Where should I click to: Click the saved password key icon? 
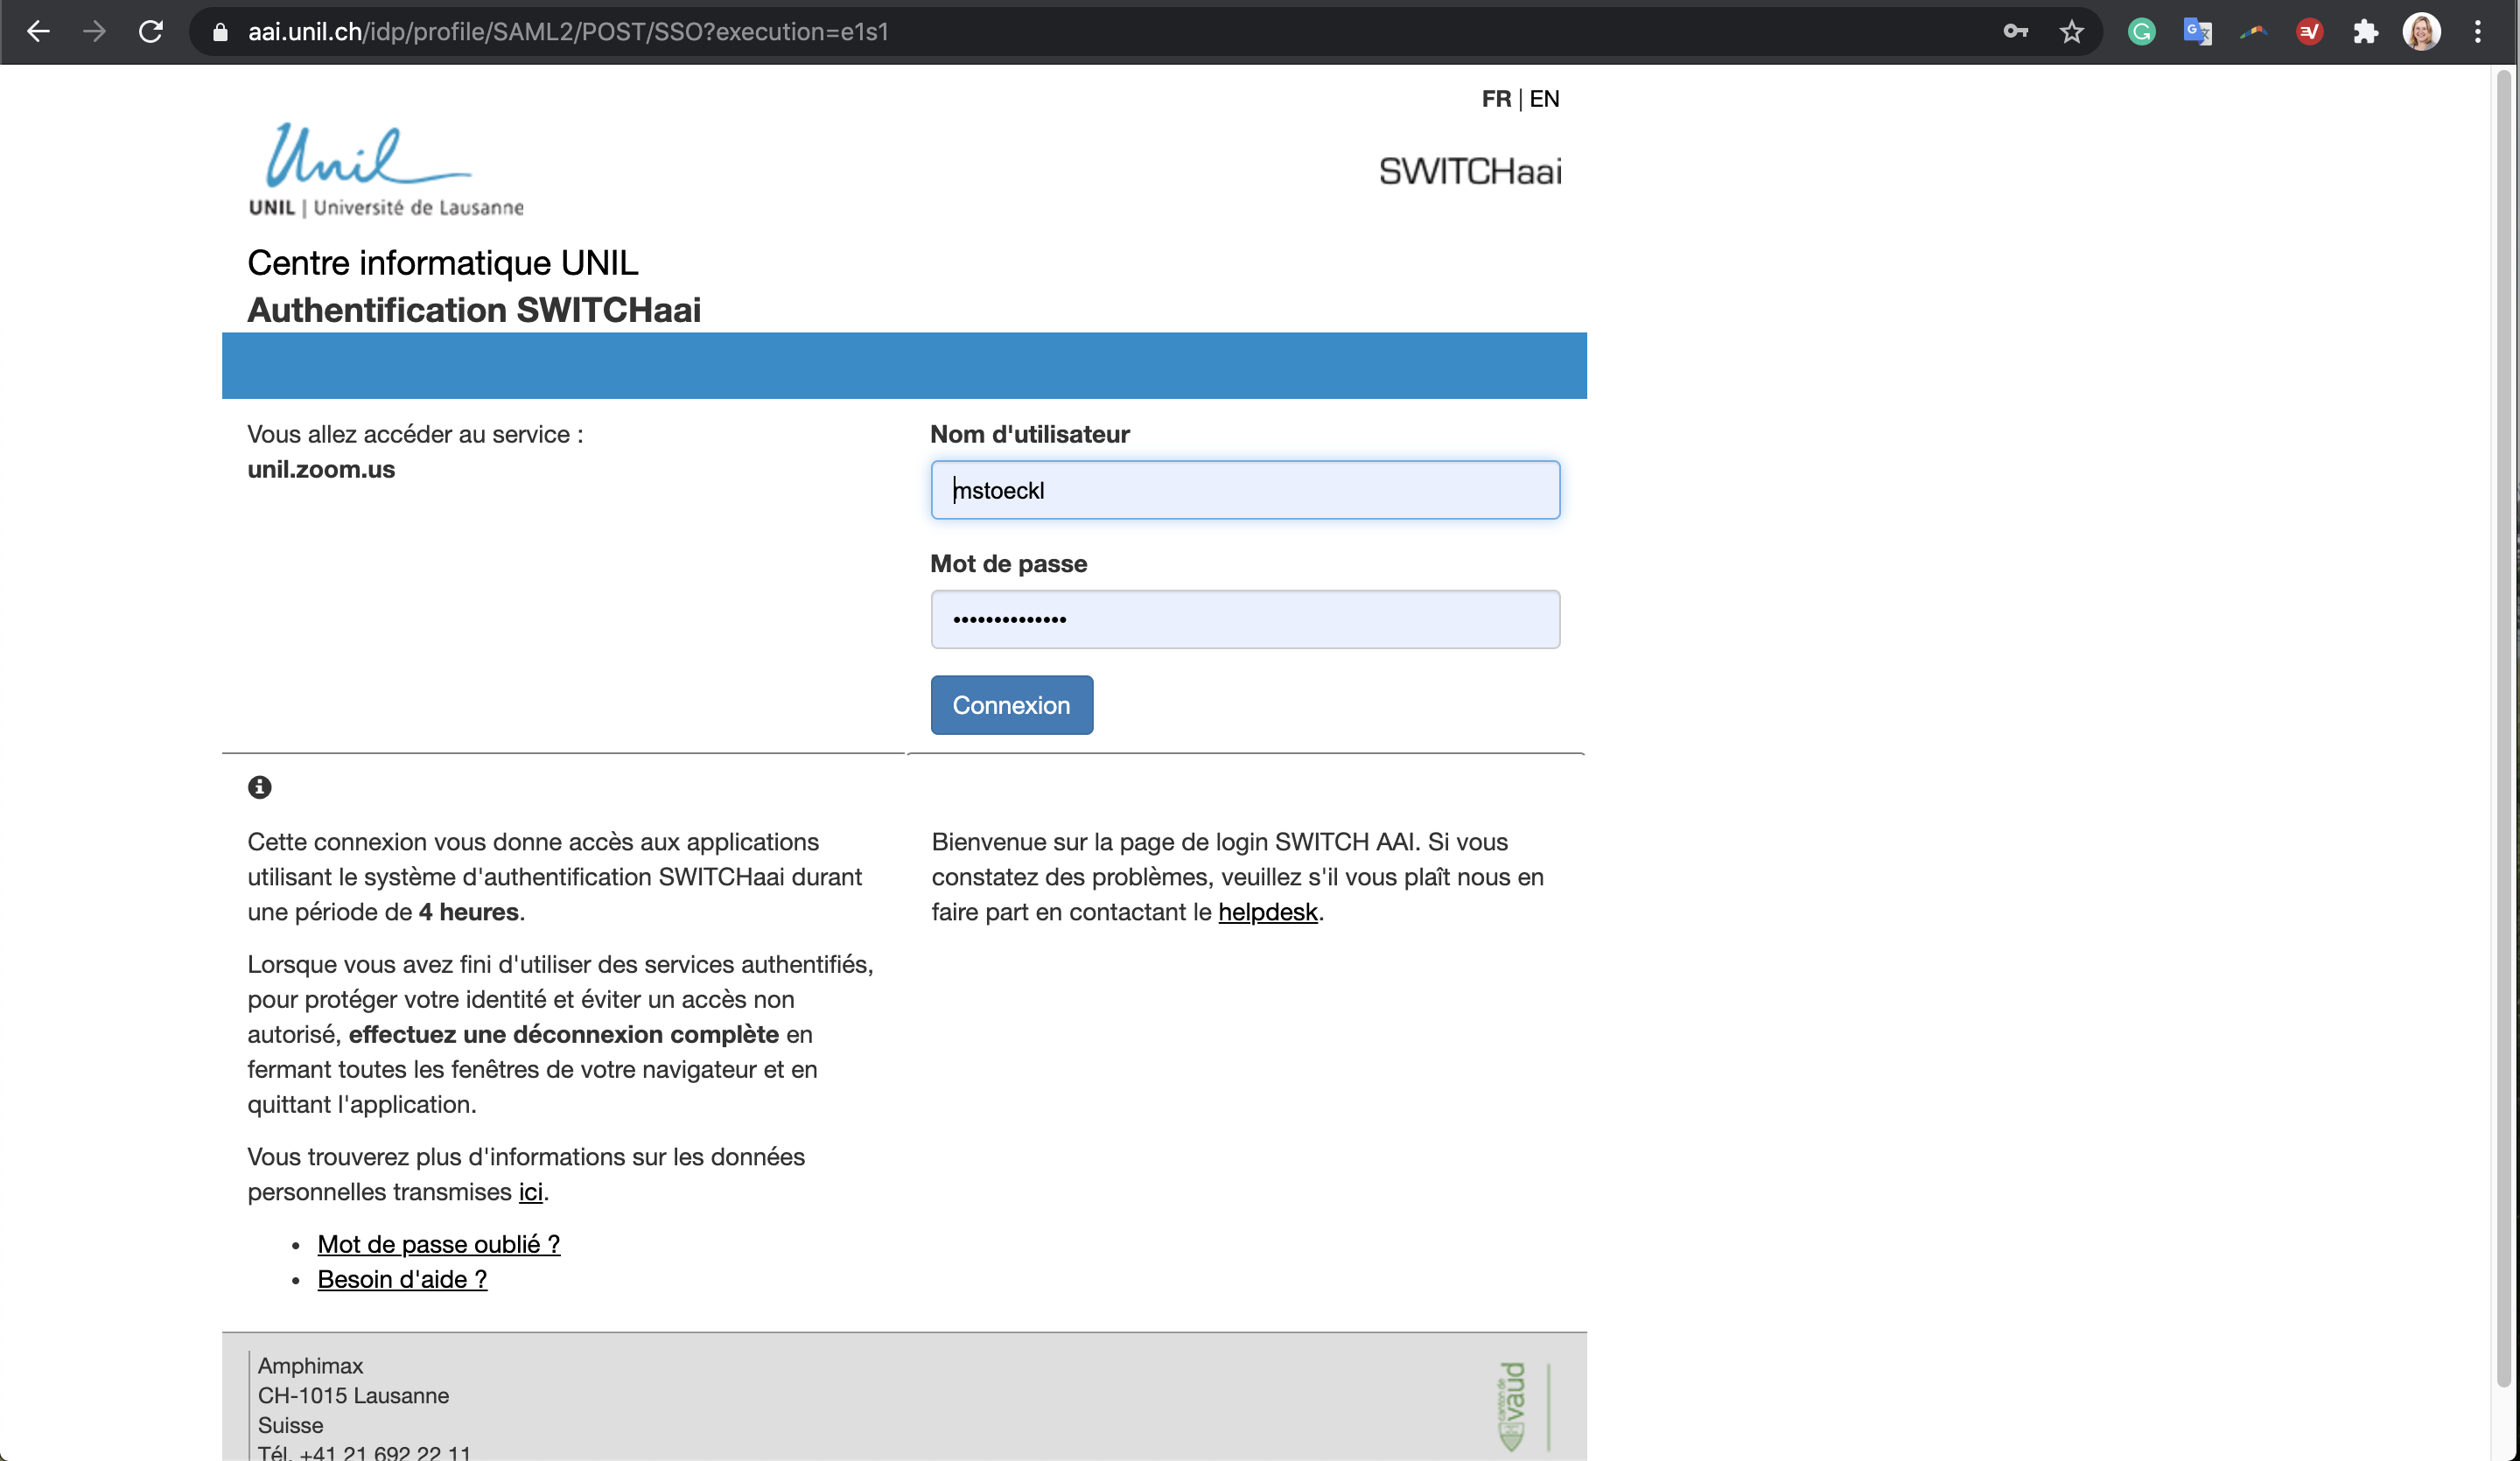tap(2015, 32)
